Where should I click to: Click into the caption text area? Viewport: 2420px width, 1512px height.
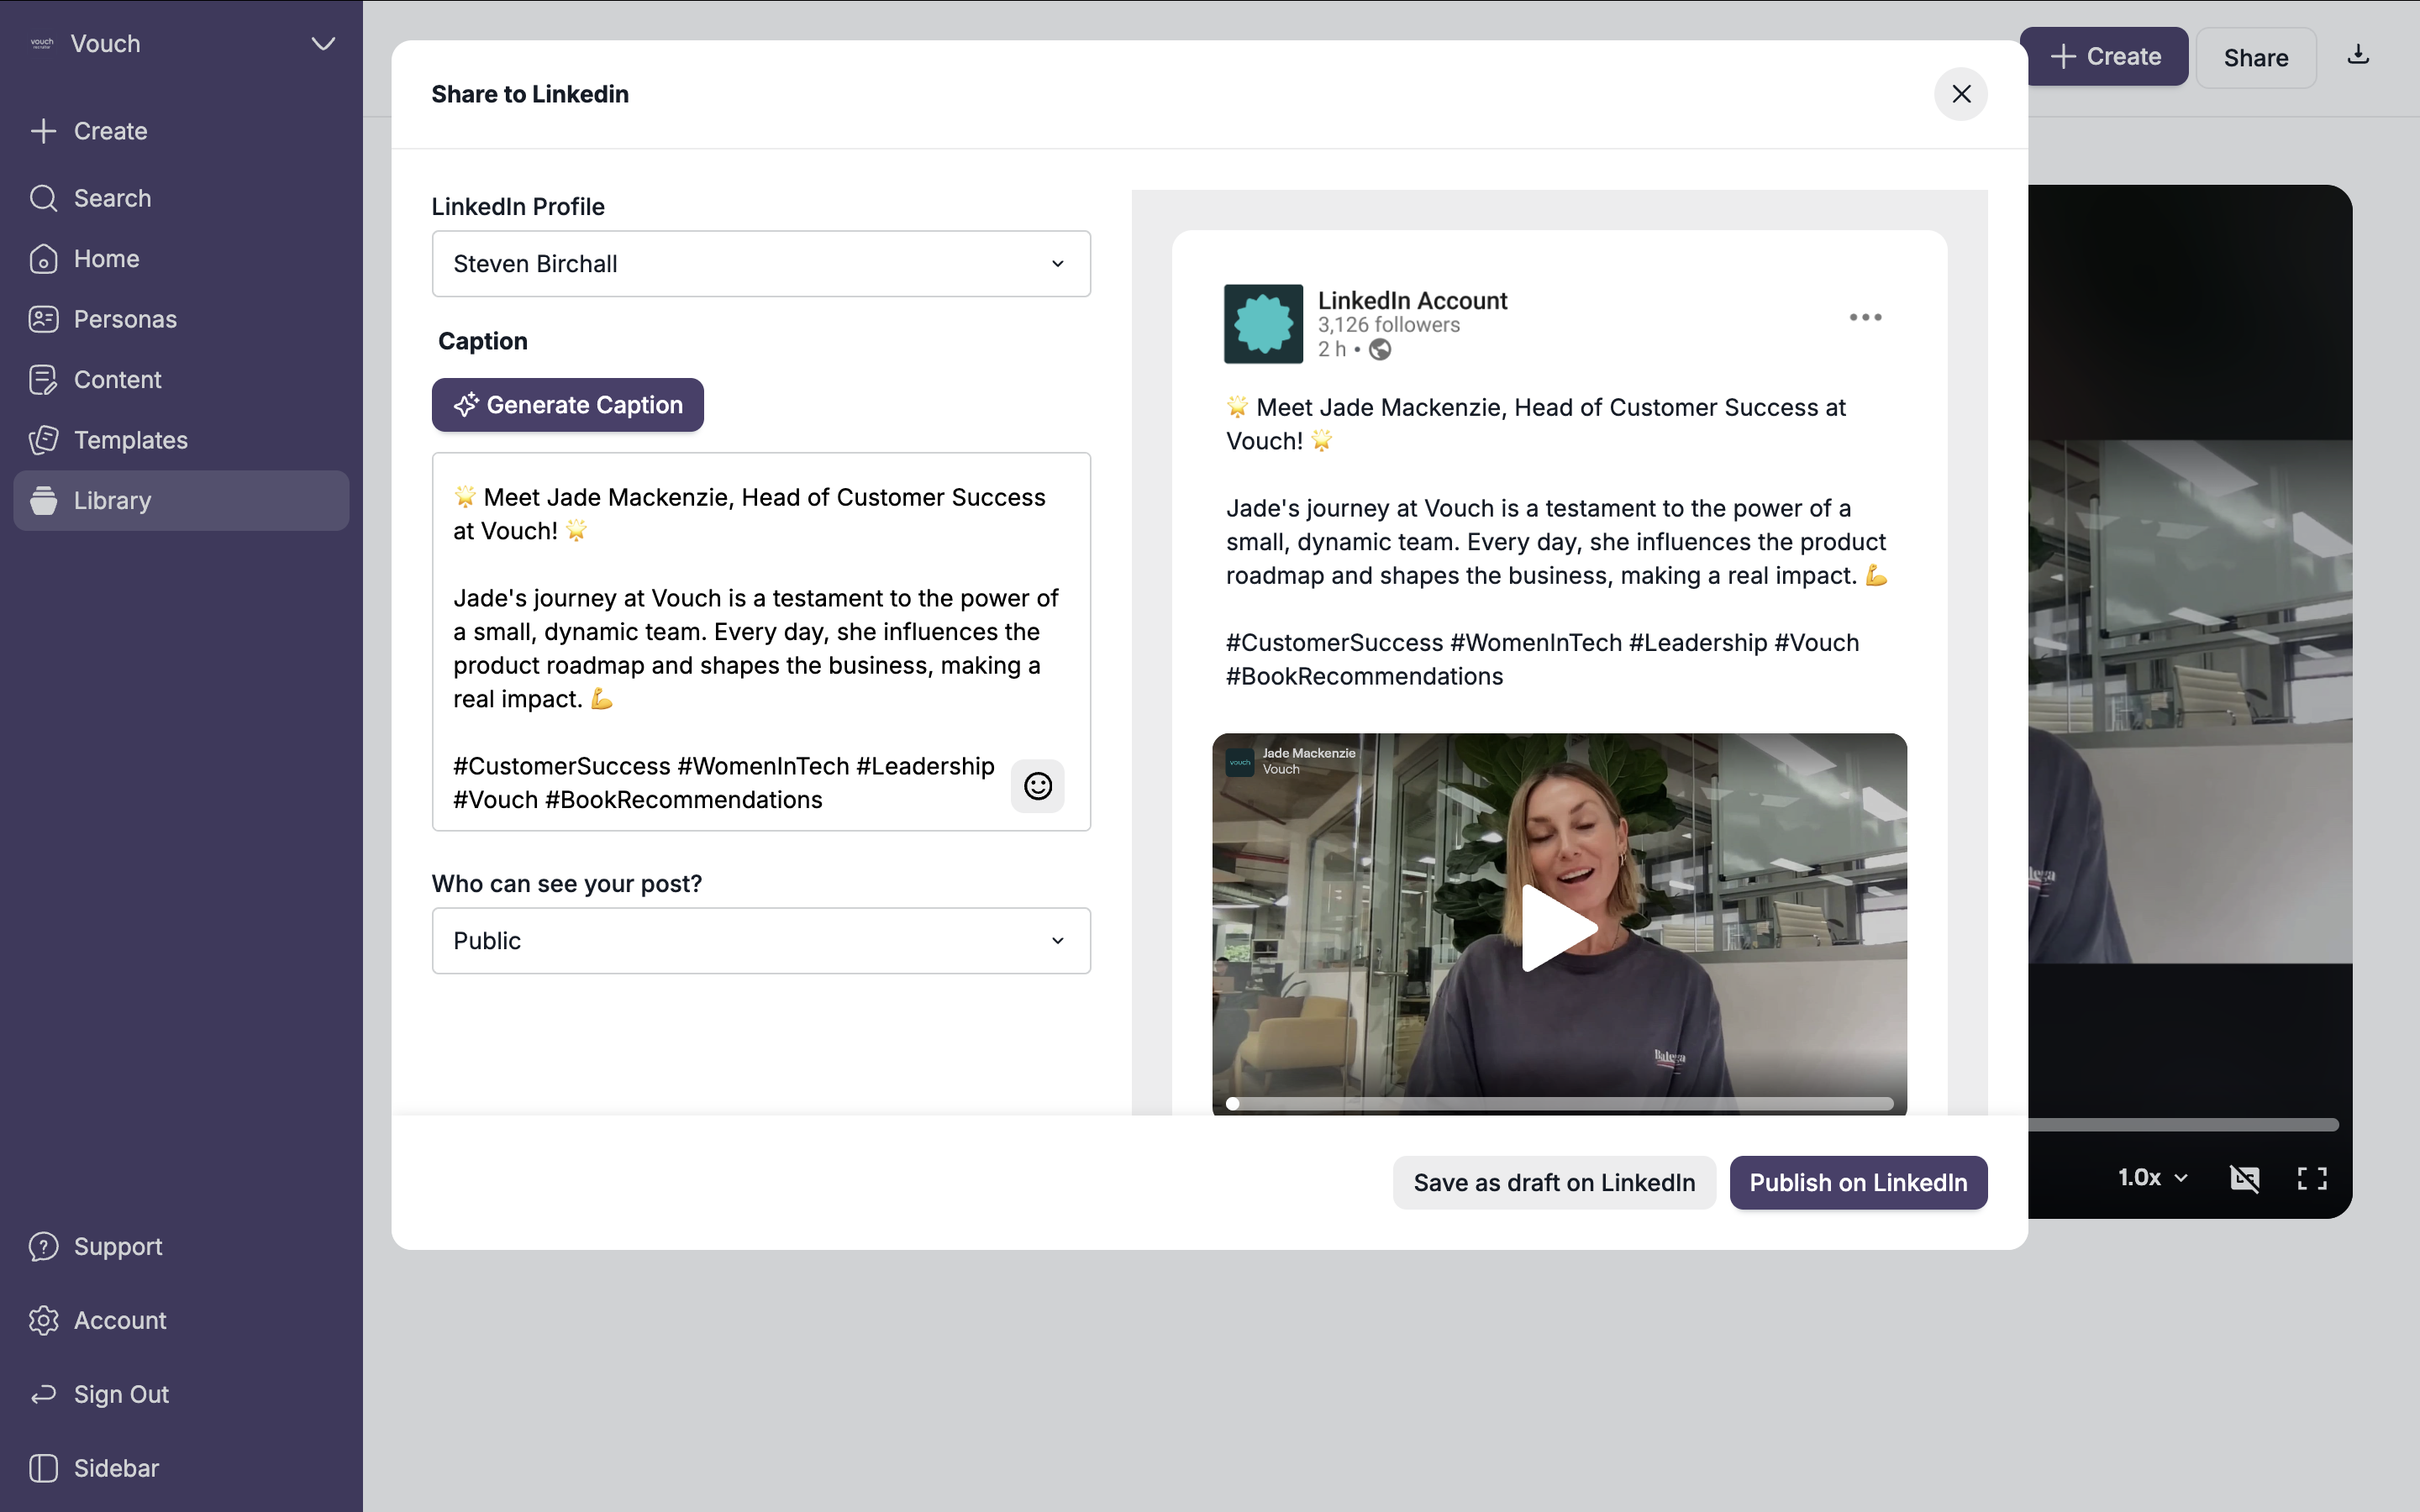(761, 642)
